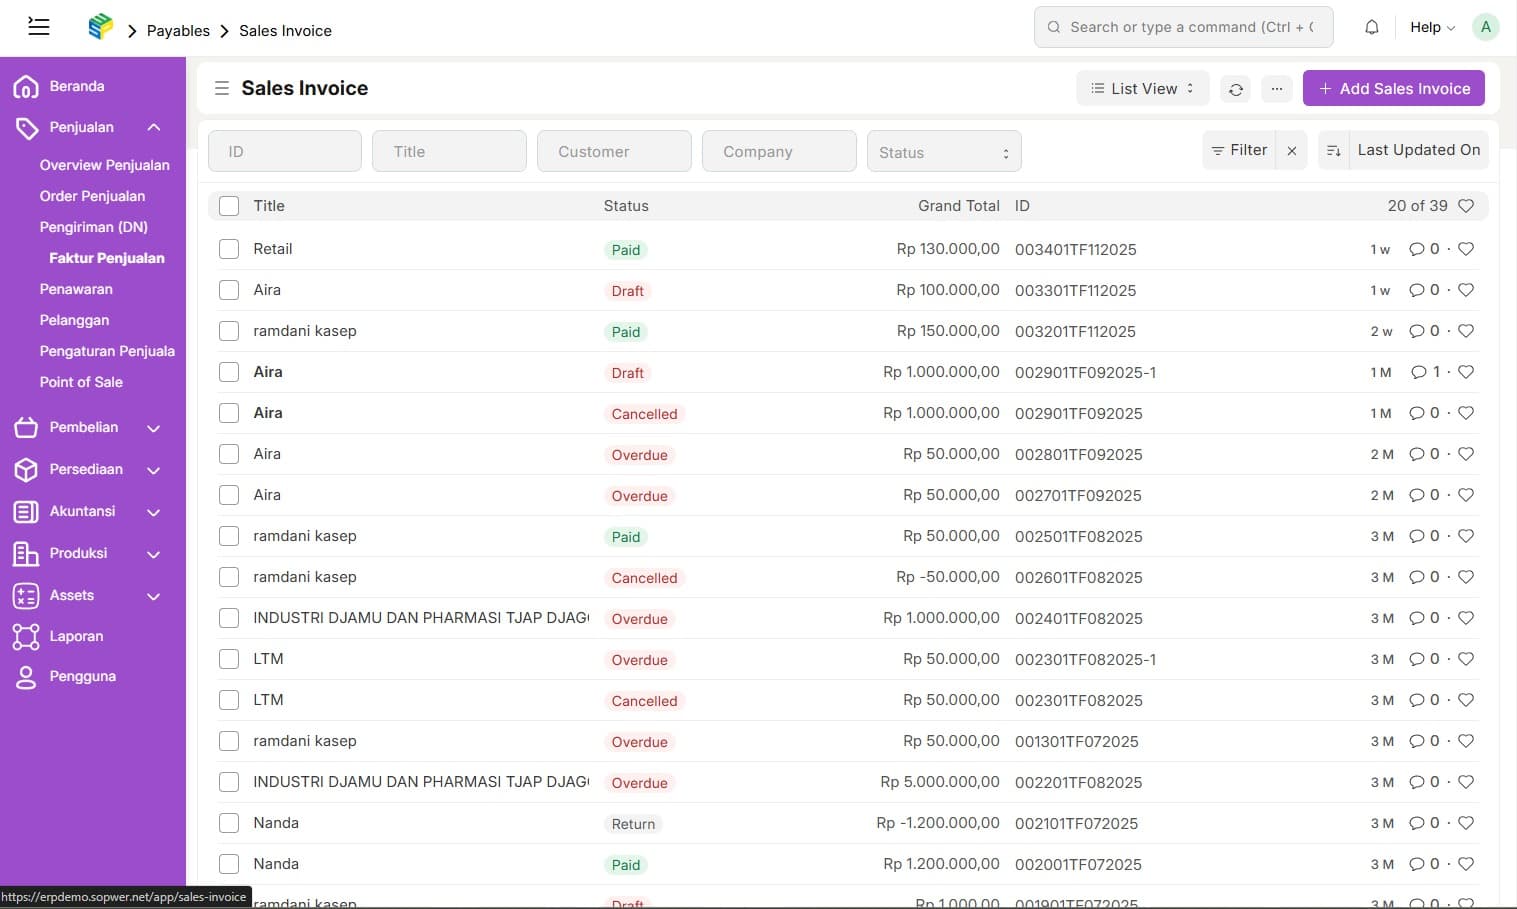
Task: Check the checkbox on the Retail invoice row
Action: coord(228,249)
